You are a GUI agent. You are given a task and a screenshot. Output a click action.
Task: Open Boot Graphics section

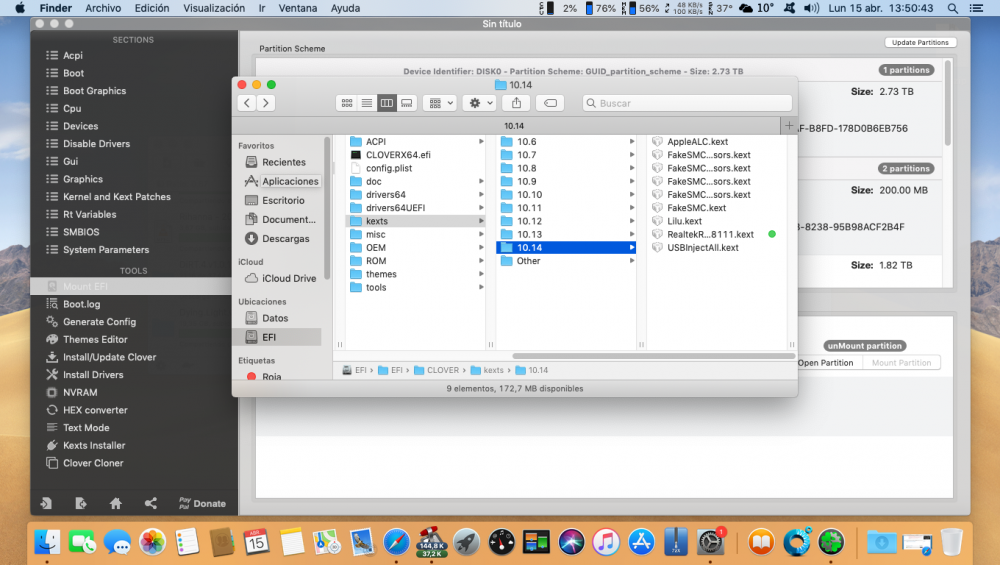94,91
